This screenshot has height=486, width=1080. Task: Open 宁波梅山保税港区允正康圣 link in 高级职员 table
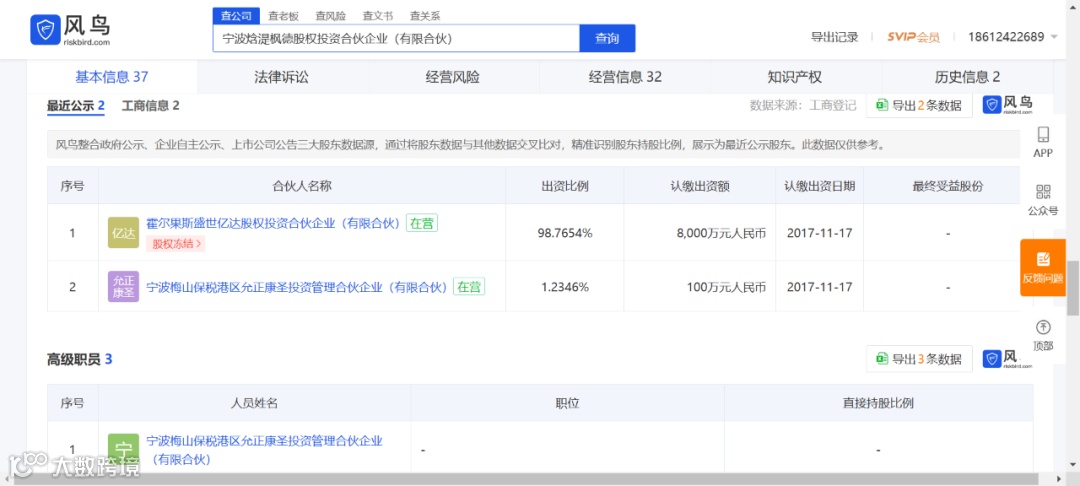point(264,450)
